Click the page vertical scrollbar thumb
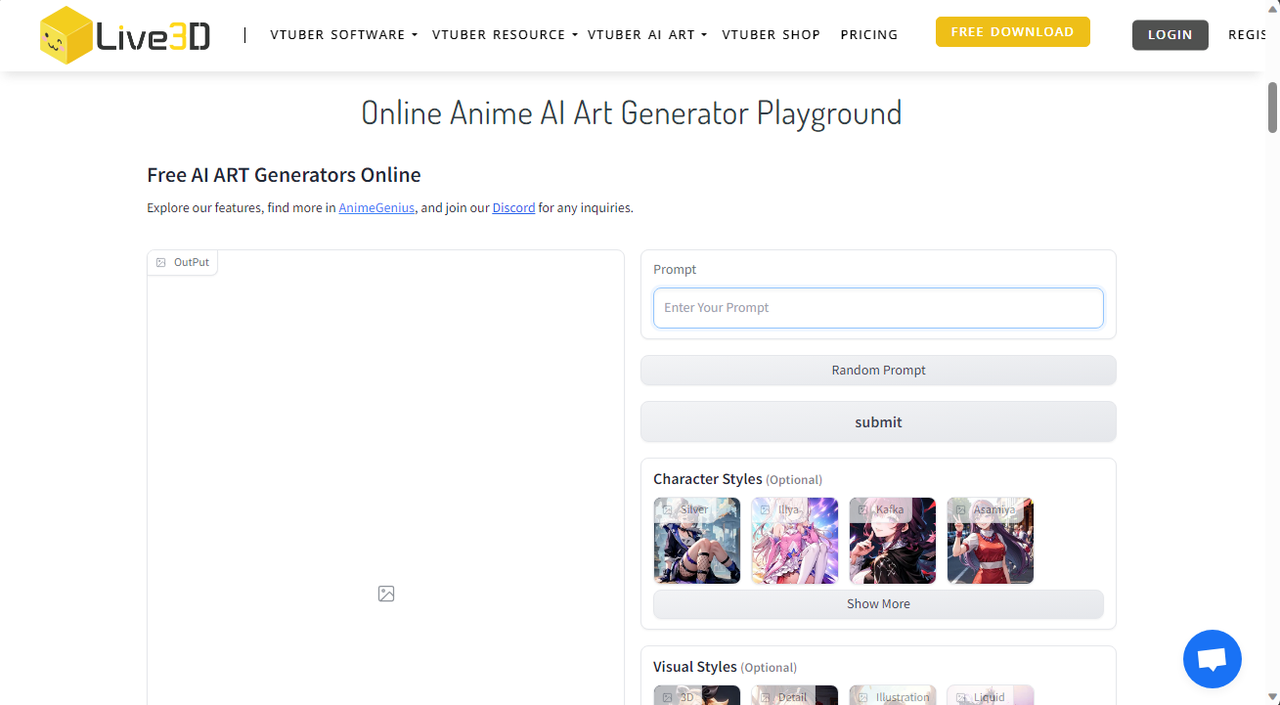The height and width of the screenshot is (705, 1280). 1273,107
